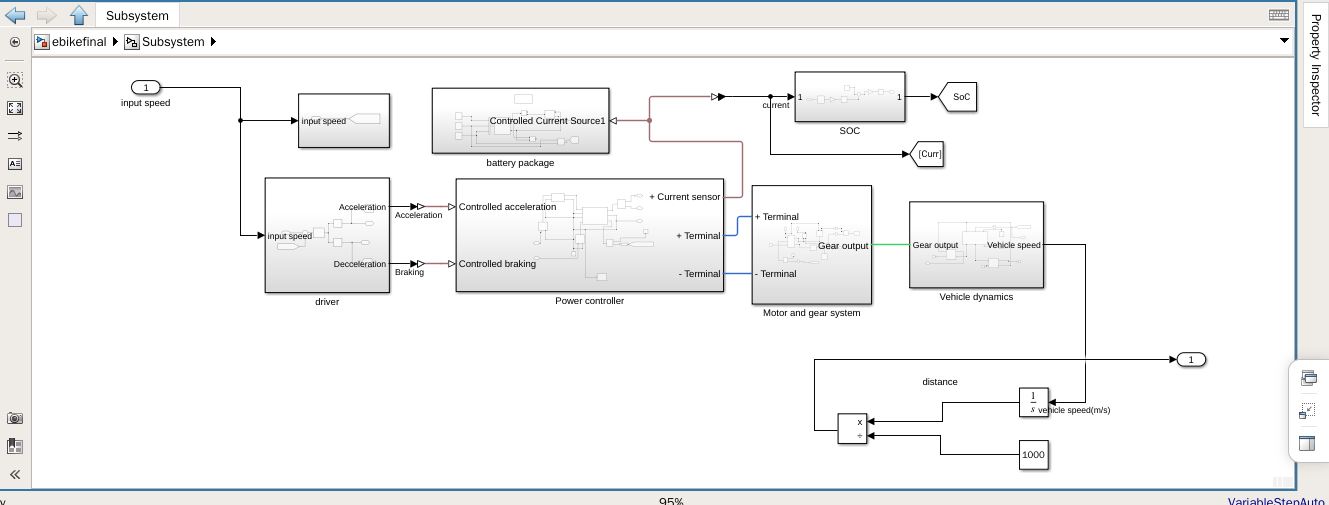Toggle the Area box tool
Viewport: 1329px width, 505px height.
[x=15, y=220]
